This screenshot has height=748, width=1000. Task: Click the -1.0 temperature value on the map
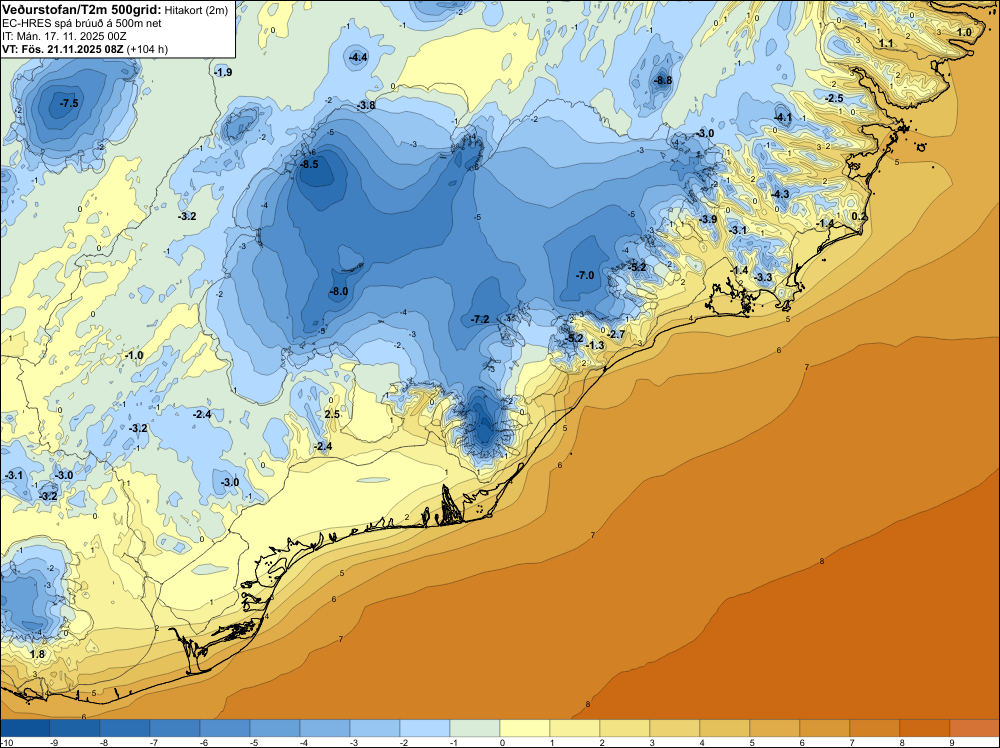[134, 355]
